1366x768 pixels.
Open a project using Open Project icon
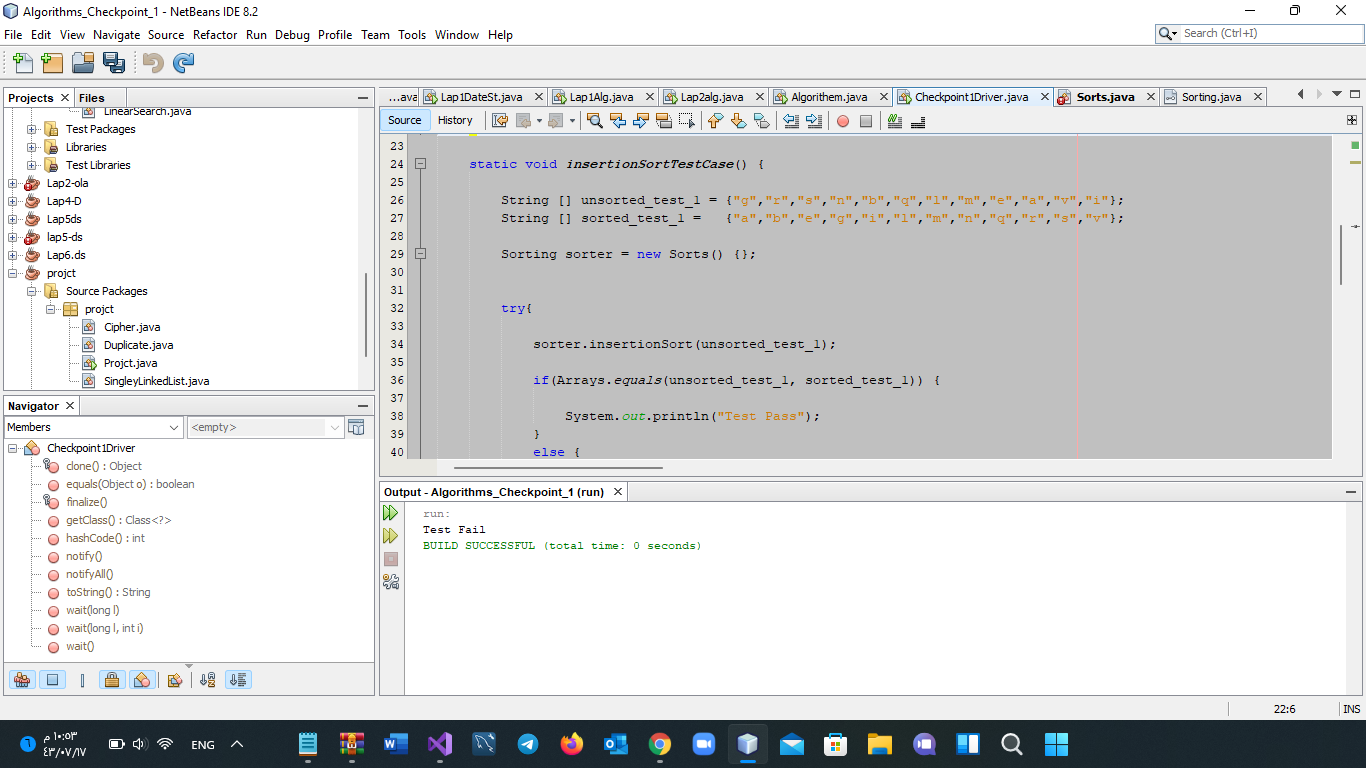[83, 62]
